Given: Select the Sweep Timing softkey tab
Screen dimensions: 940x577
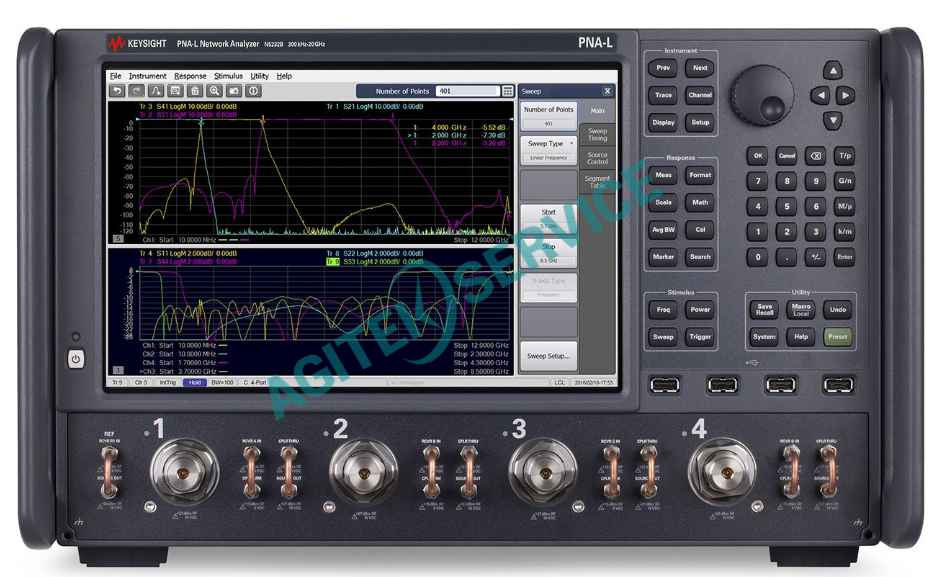Looking at the screenshot, I should [597, 134].
